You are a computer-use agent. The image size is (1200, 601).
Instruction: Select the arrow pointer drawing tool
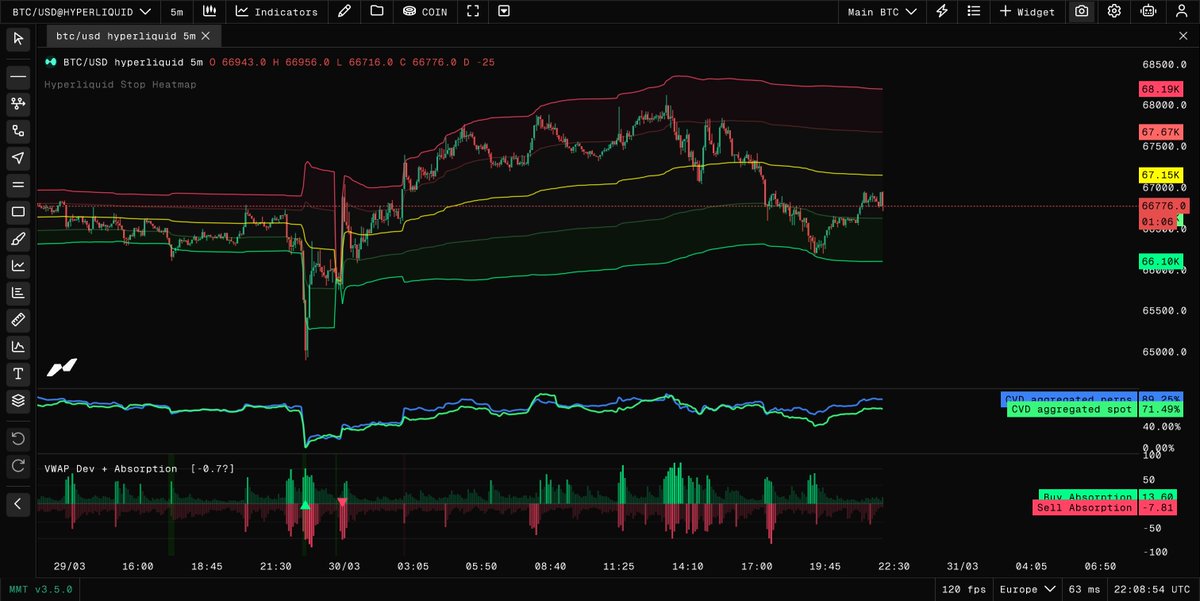[18, 157]
